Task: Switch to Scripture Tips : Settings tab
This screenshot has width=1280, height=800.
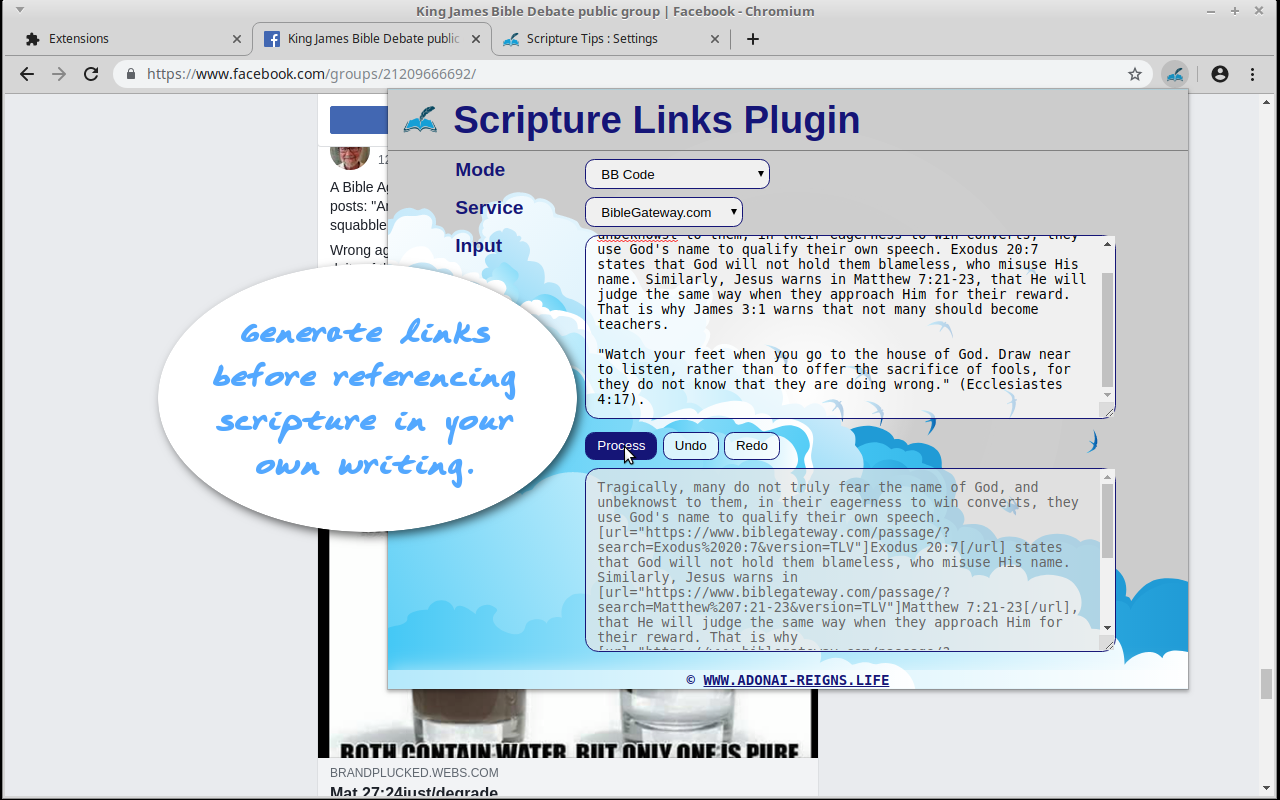Action: (x=610, y=39)
